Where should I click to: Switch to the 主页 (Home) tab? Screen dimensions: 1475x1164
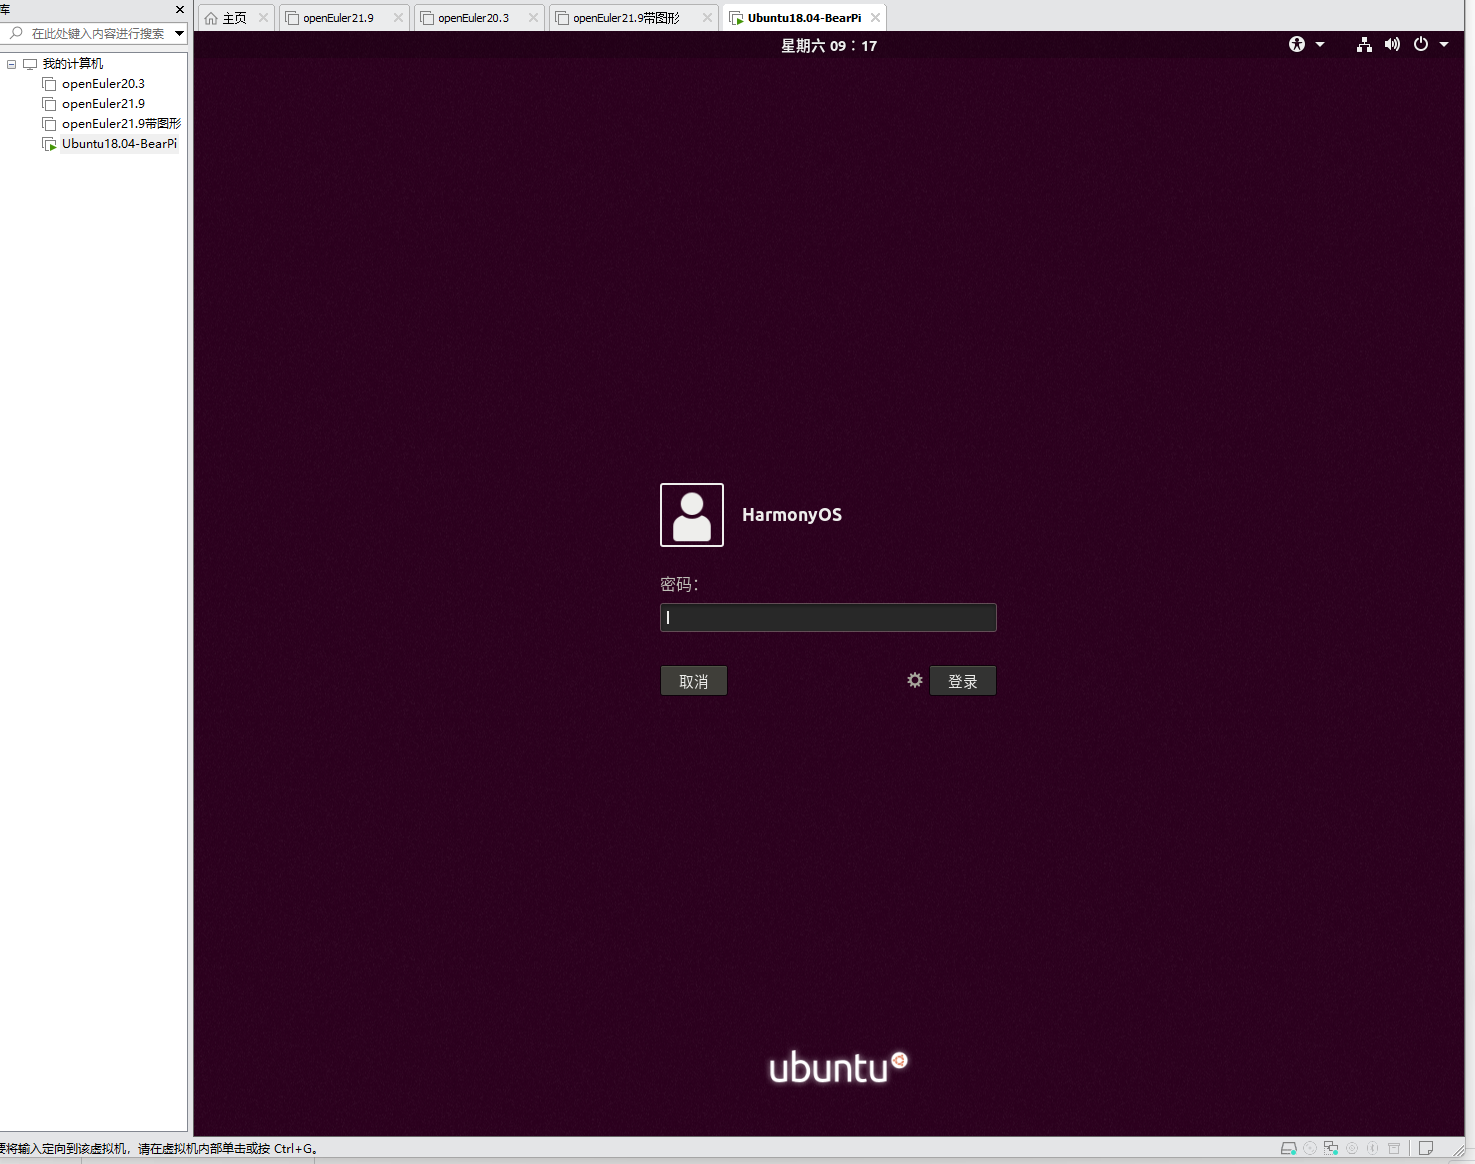coord(234,18)
